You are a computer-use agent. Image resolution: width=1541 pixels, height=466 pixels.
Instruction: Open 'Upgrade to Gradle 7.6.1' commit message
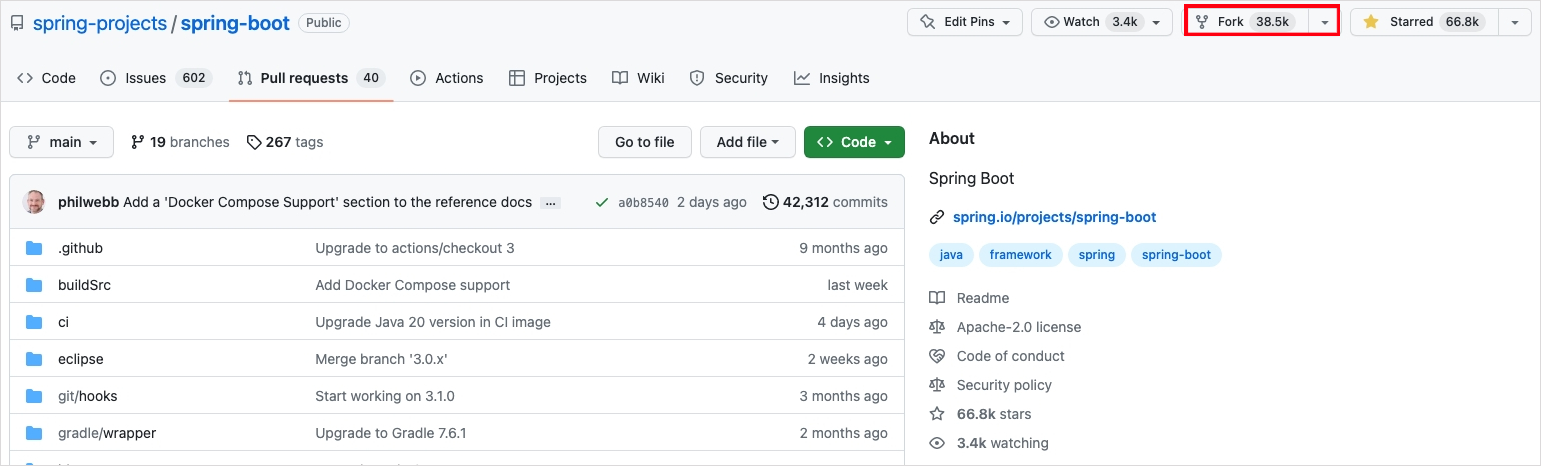391,433
